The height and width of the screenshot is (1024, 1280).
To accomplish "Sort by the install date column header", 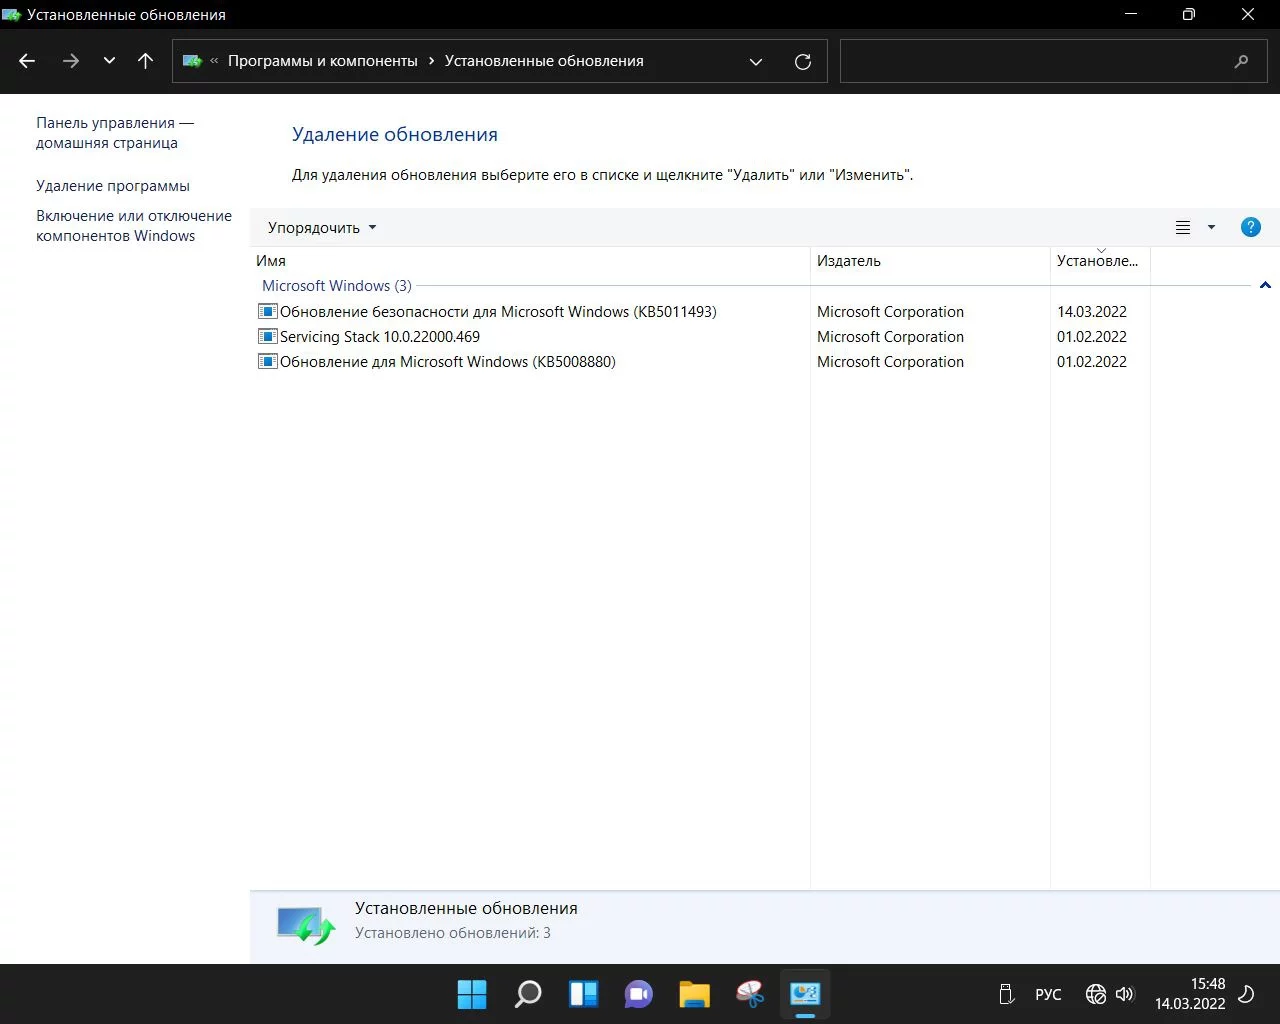I will [1100, 261].
